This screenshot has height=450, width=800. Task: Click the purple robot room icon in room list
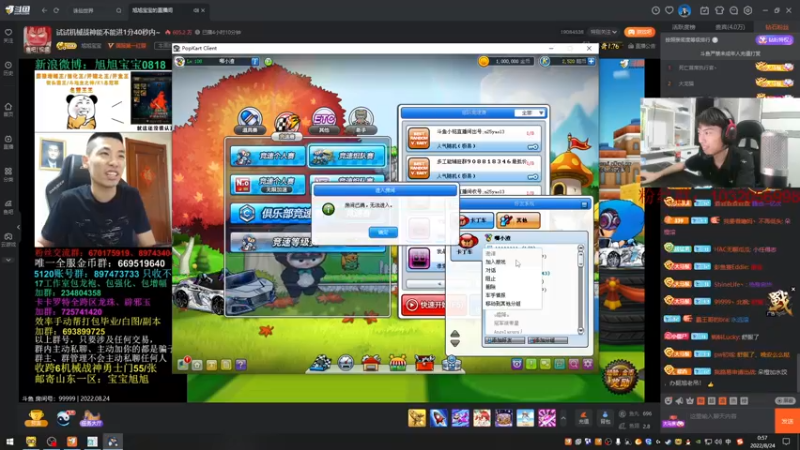[x=419, y=258]
